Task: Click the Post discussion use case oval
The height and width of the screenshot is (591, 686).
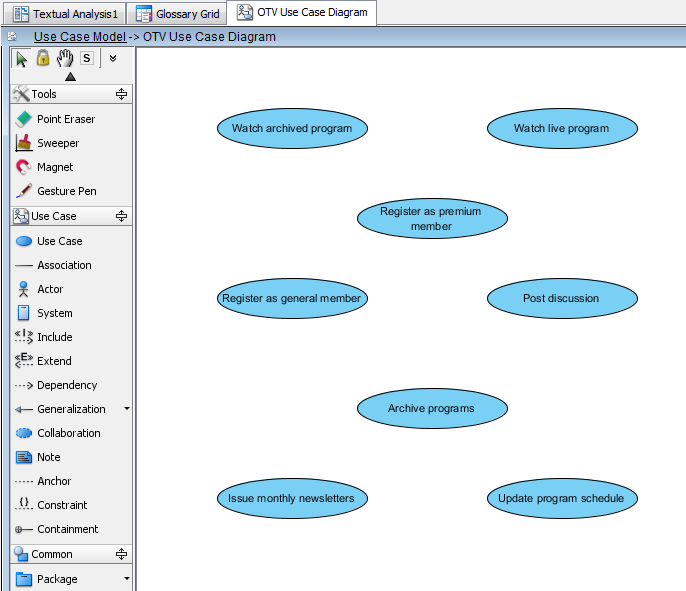Action: [562, 298]
